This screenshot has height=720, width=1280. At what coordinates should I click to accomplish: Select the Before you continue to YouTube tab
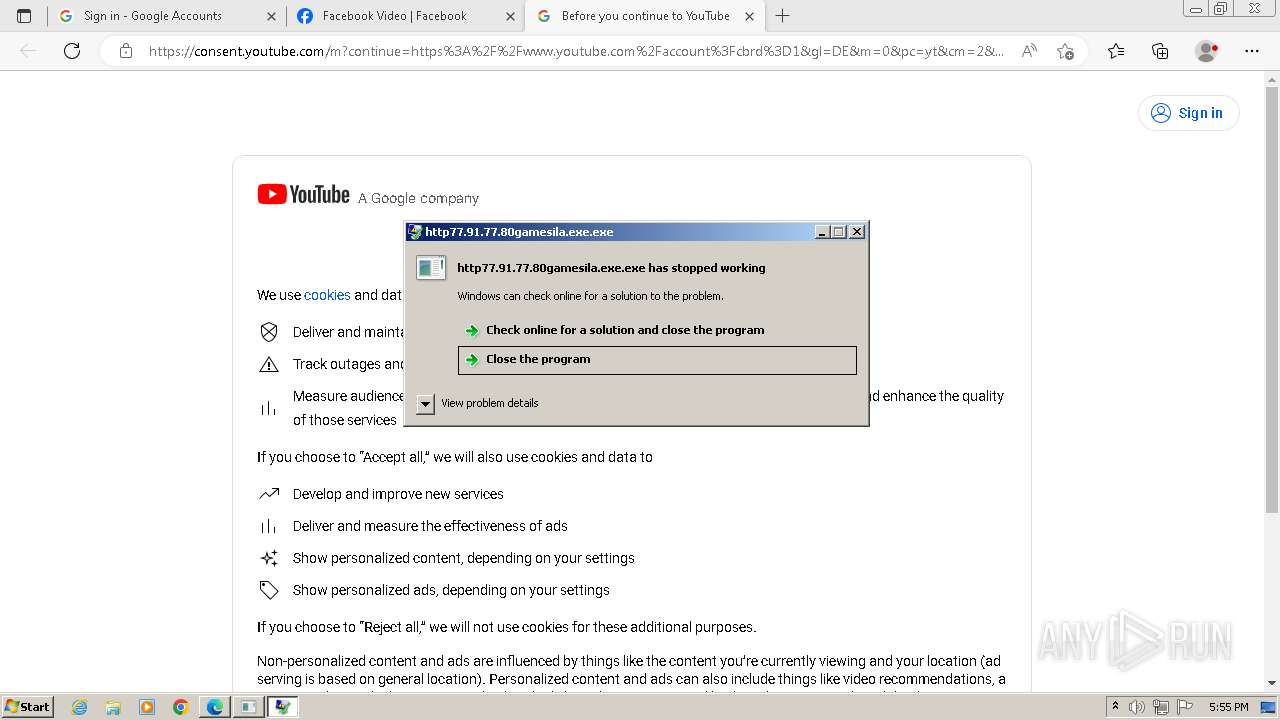644,16
